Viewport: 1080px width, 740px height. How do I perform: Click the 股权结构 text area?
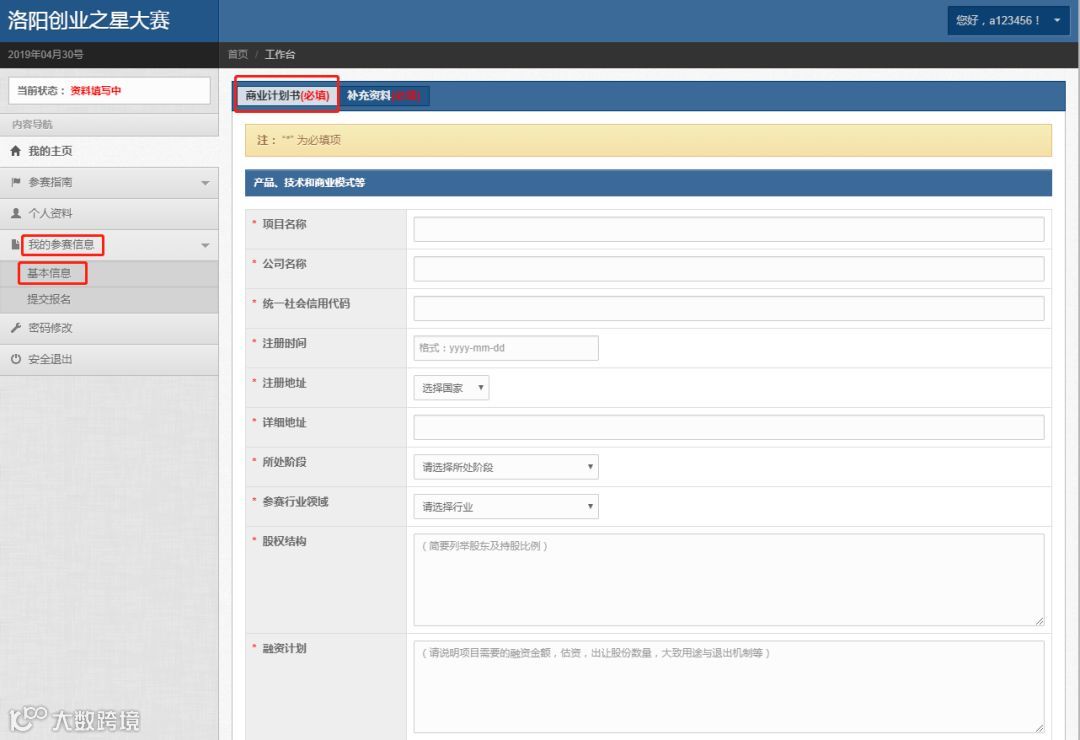point(729,580)
